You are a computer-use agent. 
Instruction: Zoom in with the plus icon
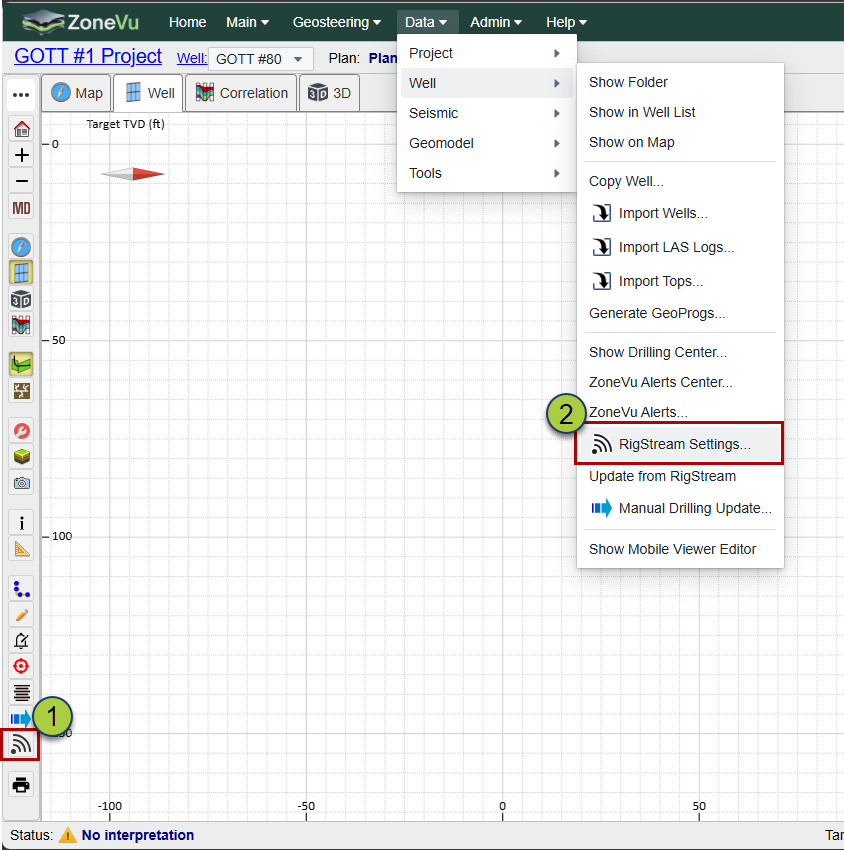pos(21,156)
